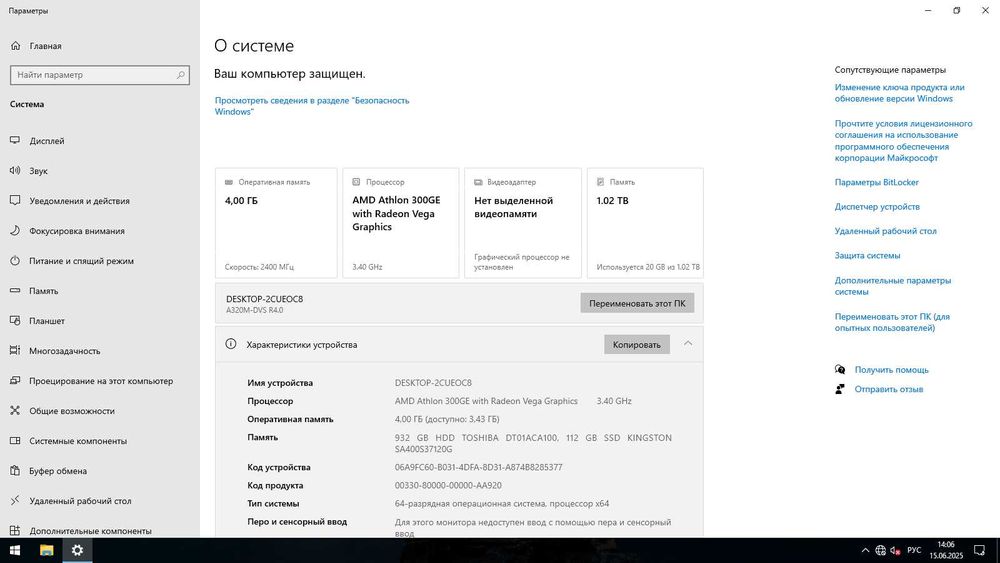Open Защита системы link

pyautogui.click(x=867, y=255)
